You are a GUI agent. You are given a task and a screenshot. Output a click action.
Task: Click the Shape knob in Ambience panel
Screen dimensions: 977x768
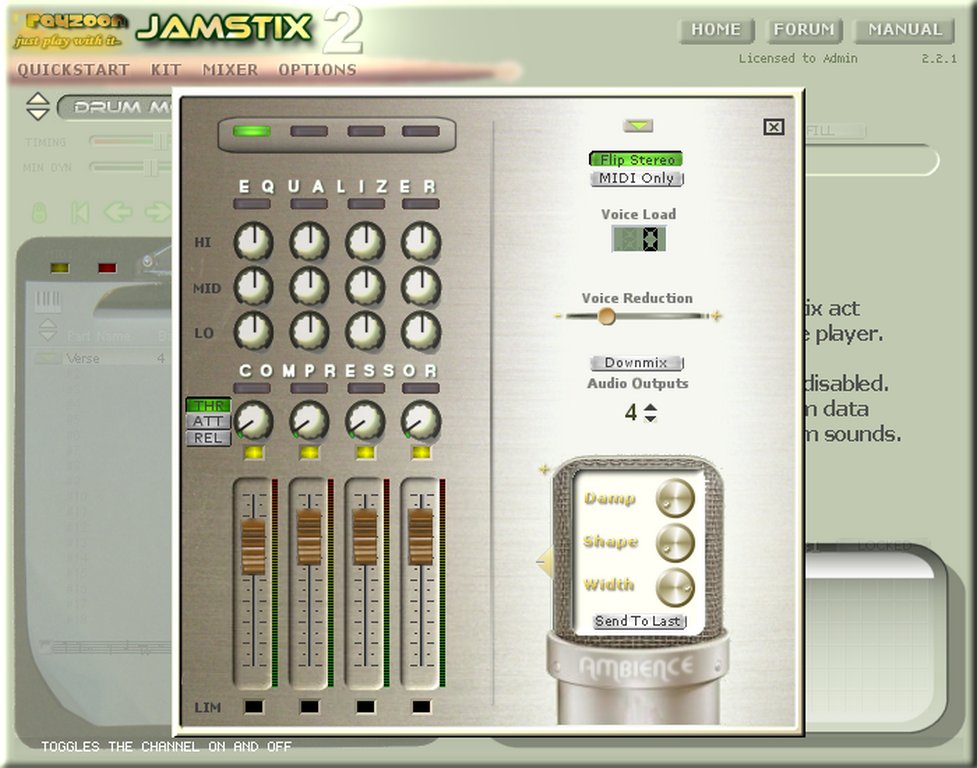coord(675,542)
